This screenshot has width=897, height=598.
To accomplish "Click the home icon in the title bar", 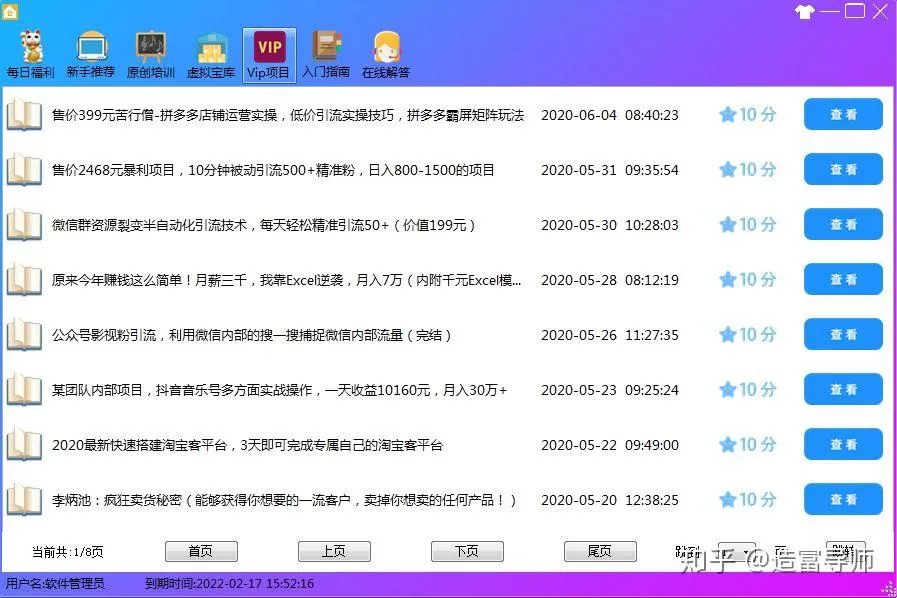I will 11,11.
